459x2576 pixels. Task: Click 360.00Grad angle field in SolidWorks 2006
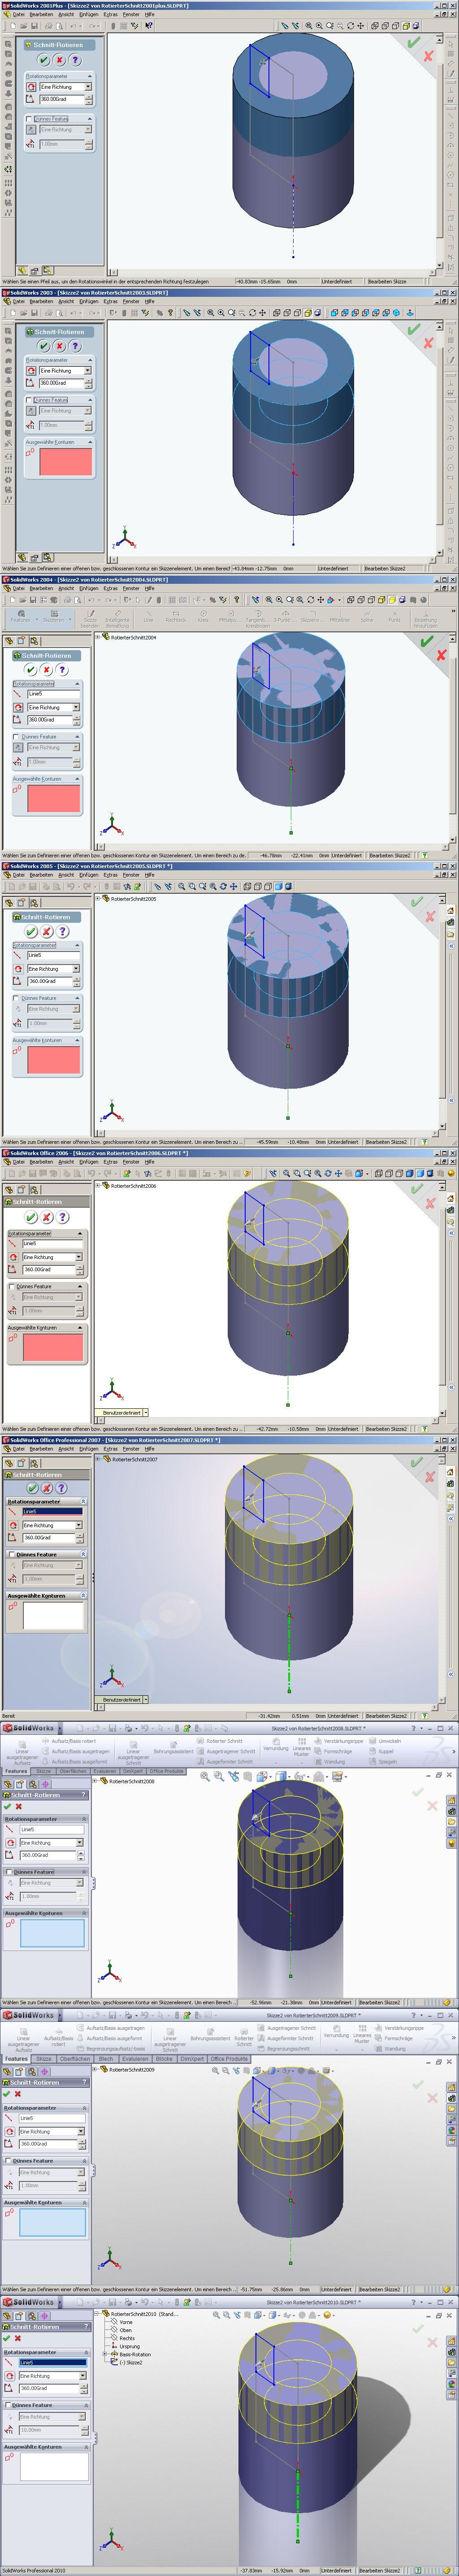(49, 1269)
